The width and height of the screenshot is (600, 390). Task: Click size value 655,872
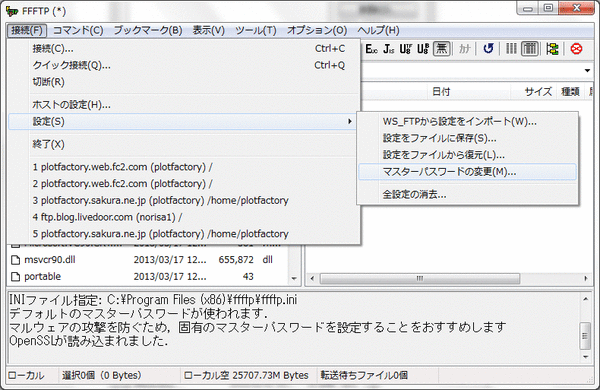point(236,259)
